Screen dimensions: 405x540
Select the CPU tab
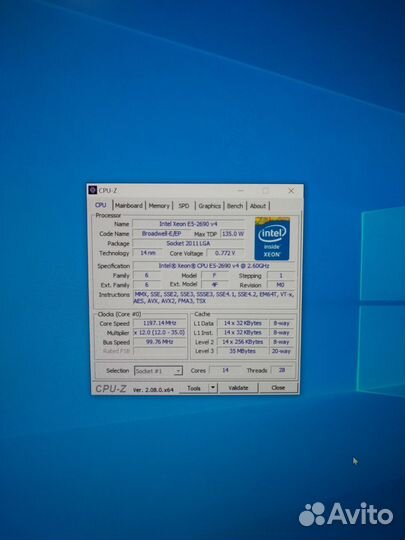tap(101, 205)
